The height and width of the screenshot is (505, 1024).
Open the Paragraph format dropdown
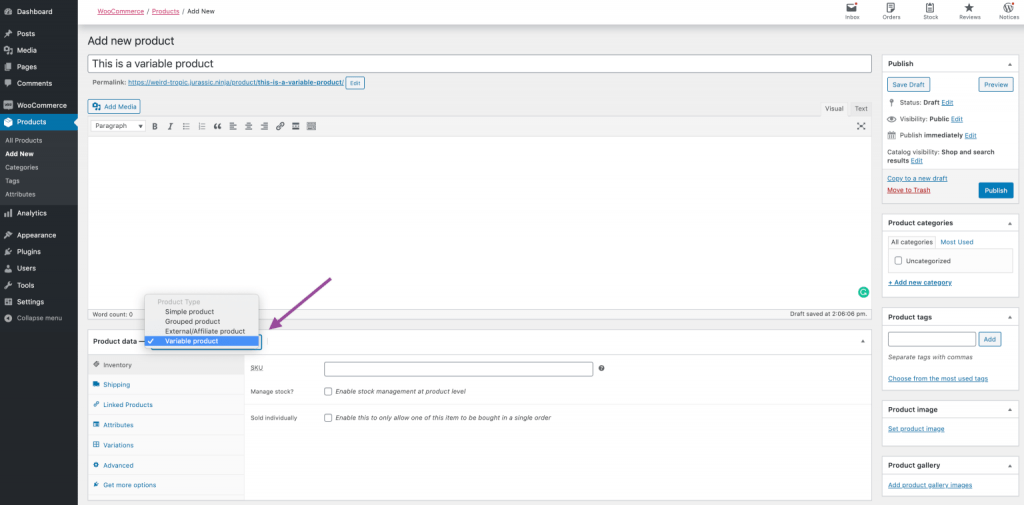(x=119, y=126)
